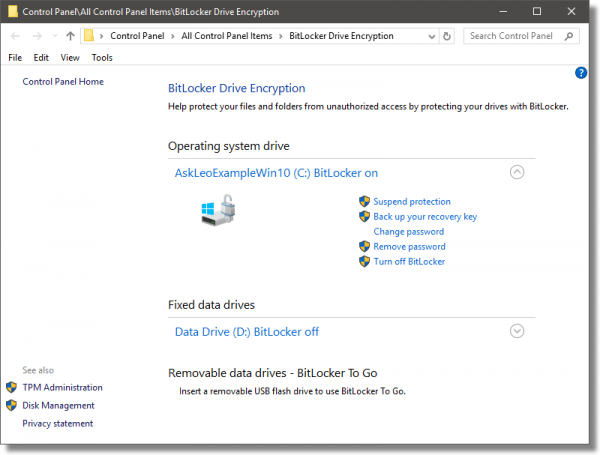Expand chevron after All Control Panel Items
This screenshot has height=455, width=600.
coord(281,36)
